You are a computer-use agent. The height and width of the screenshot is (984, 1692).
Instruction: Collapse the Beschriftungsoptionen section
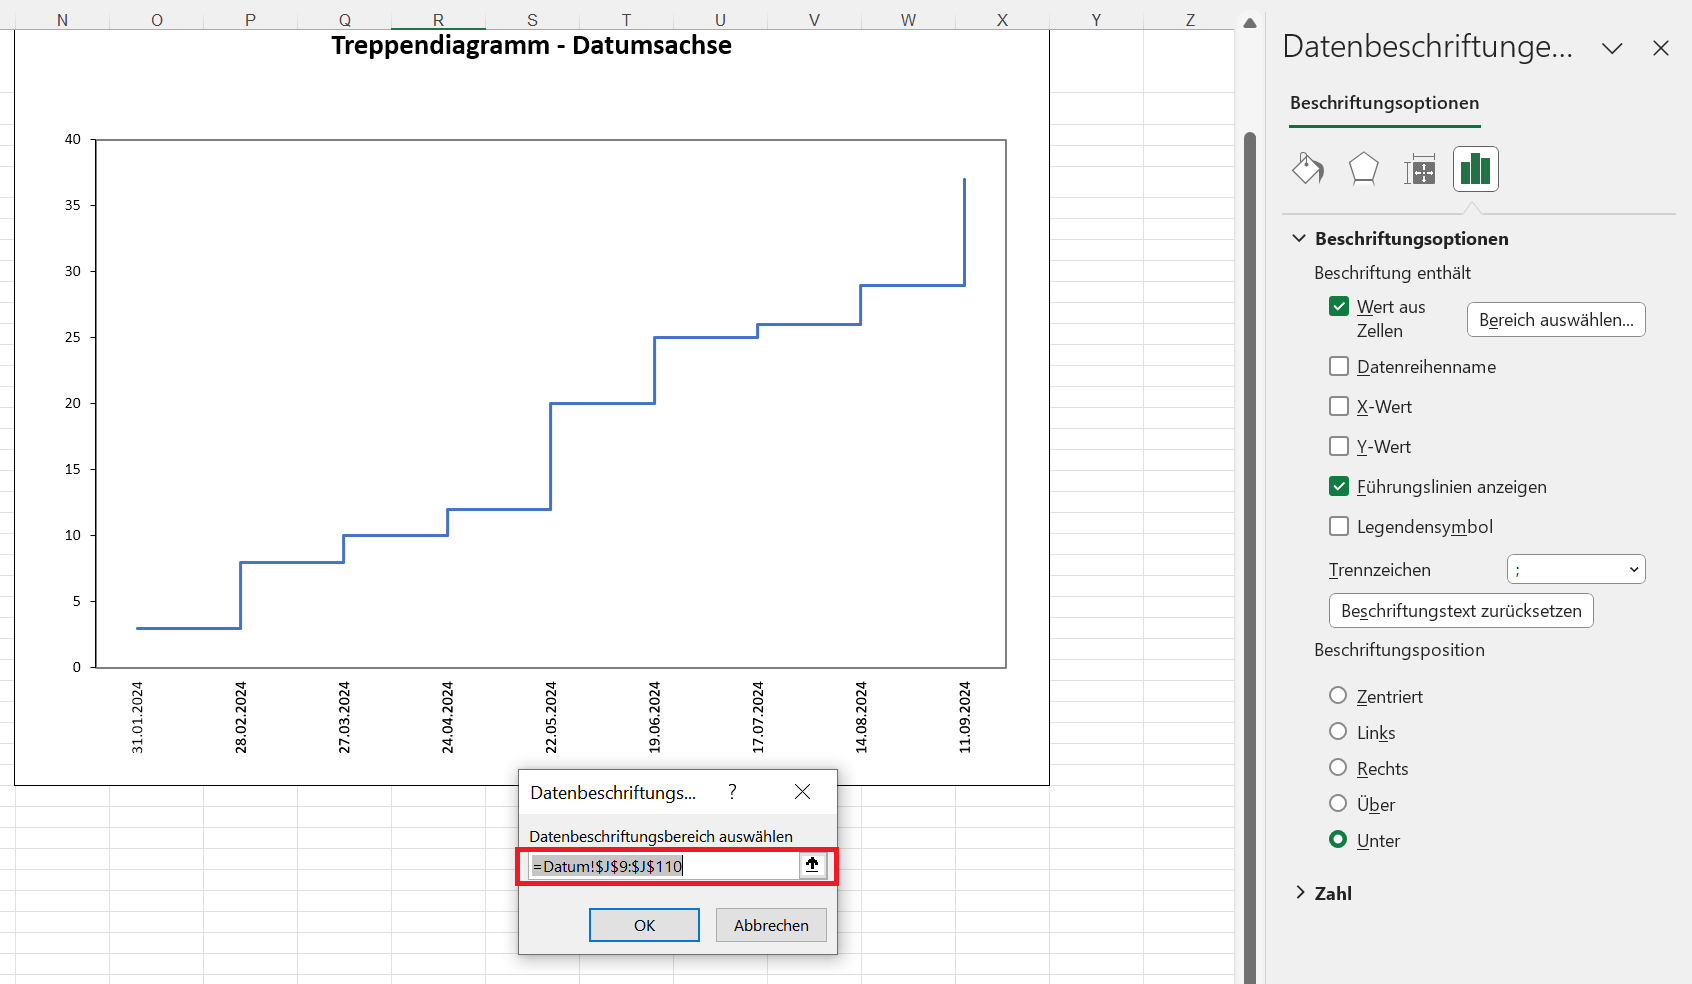pos(1299,238)
